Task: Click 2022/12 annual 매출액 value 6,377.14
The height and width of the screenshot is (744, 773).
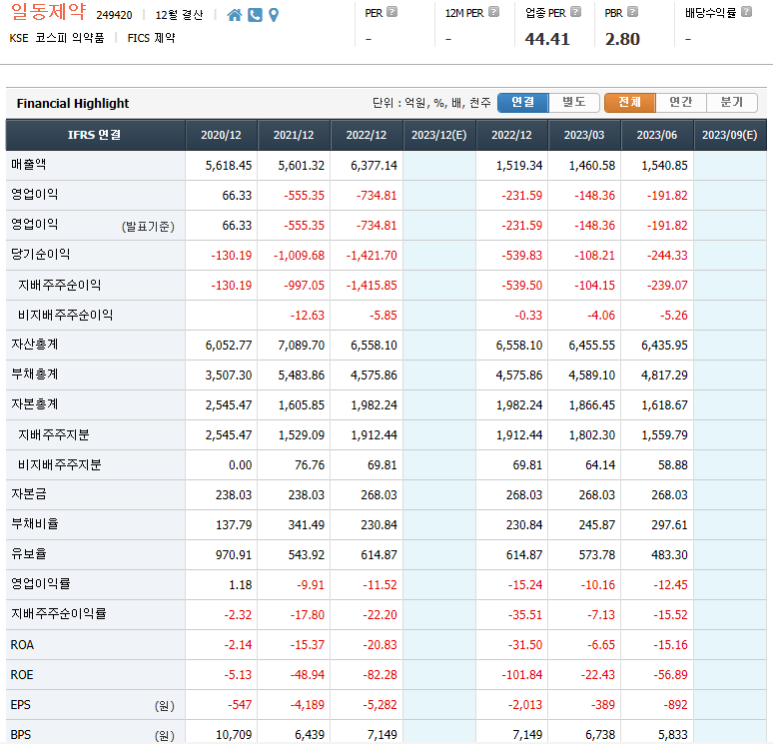Action: 374,166
